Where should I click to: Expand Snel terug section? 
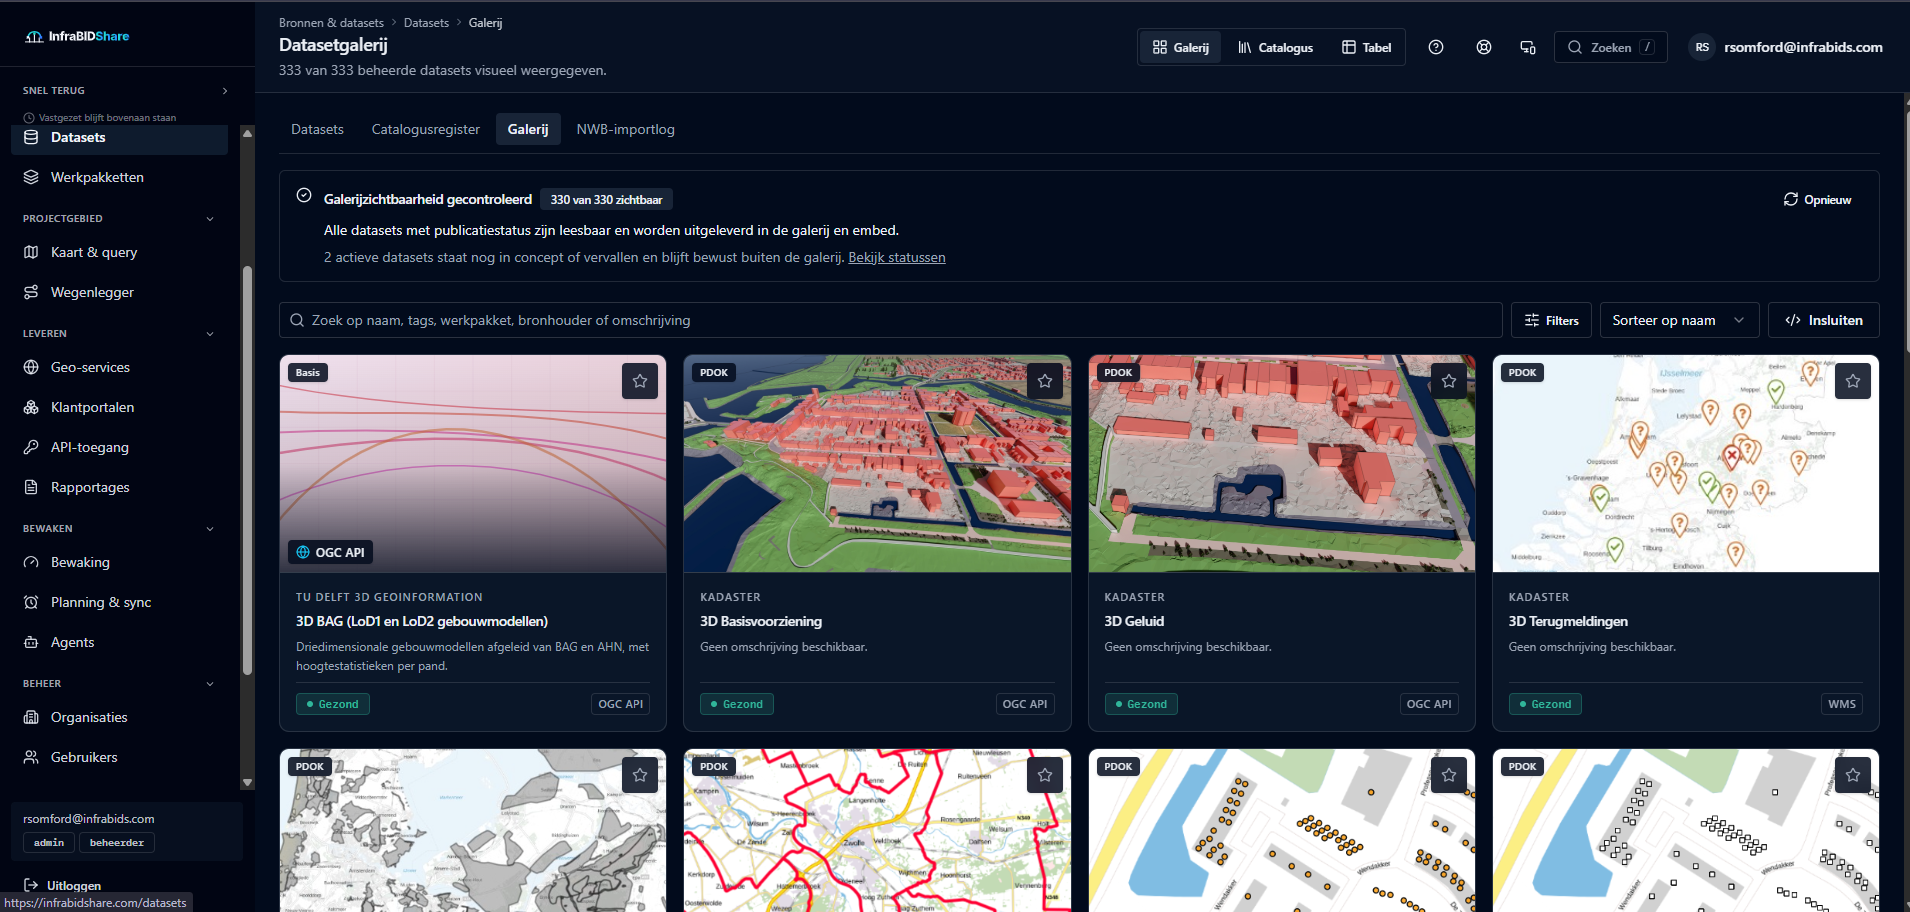coord(225,90)
